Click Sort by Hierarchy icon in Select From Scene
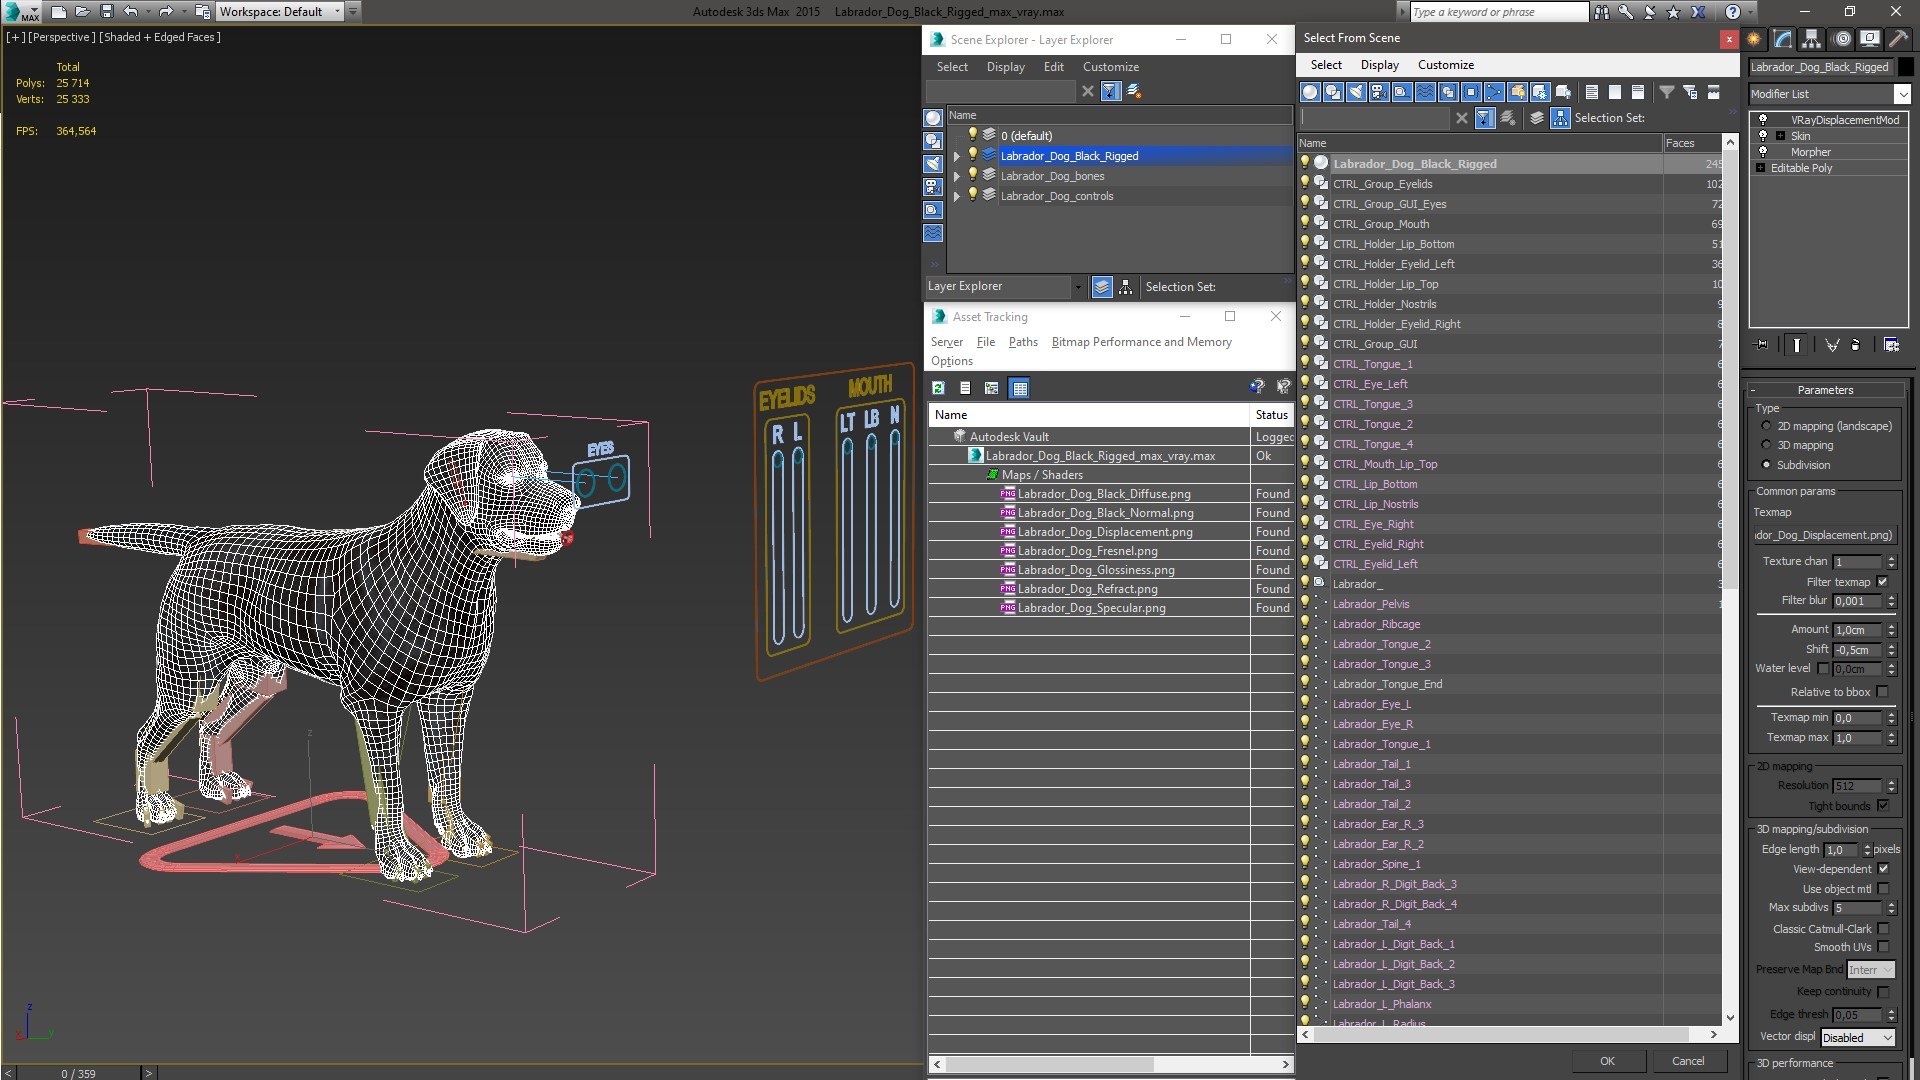 click(x=1560, y=118)
